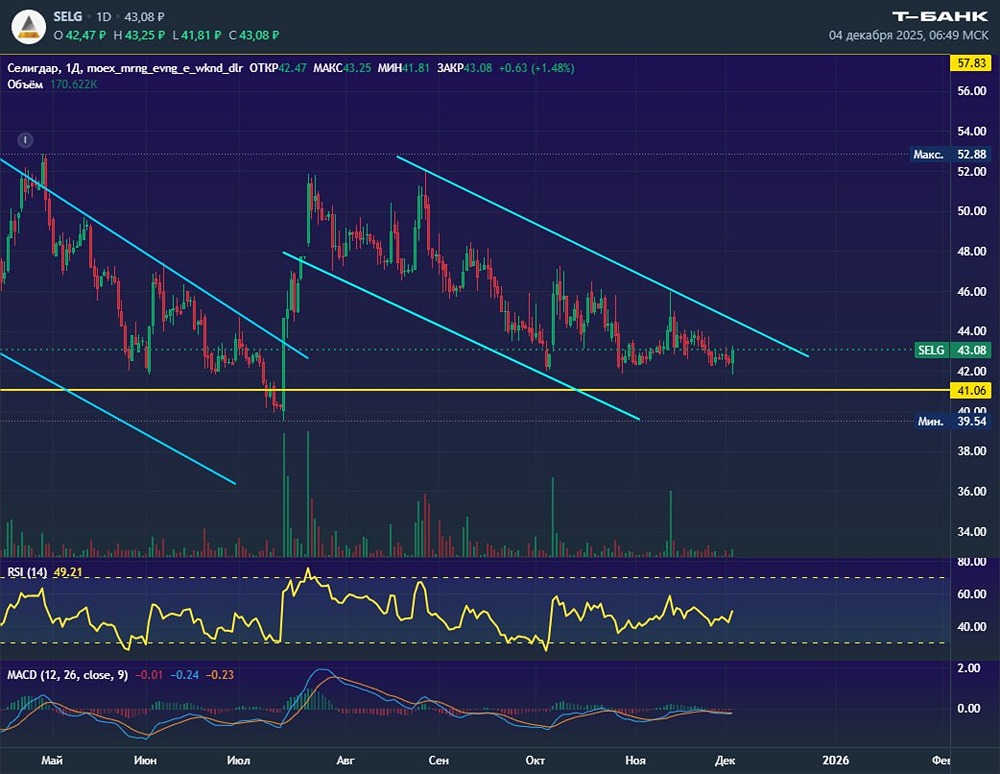Click the RSI value 49.21
This screenshot has width=1000, height=774.
point(66,573)
